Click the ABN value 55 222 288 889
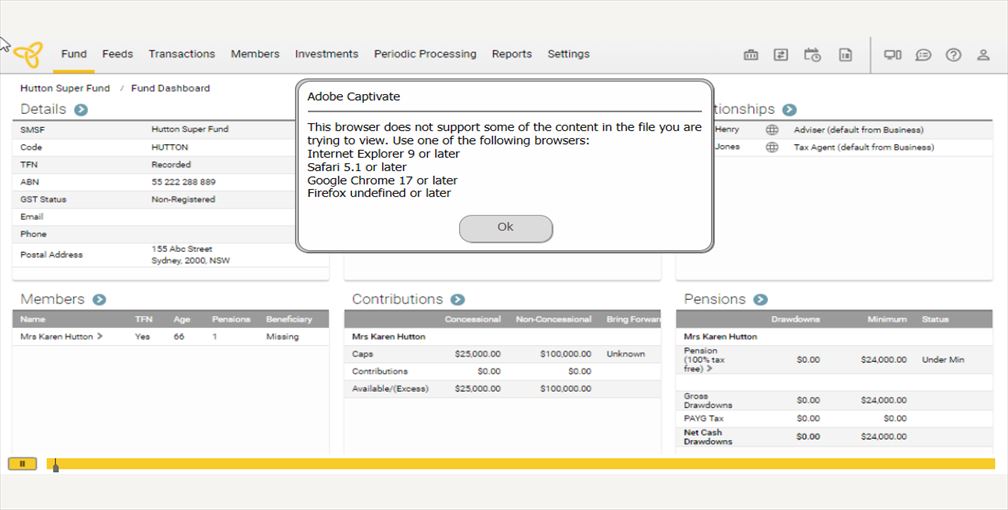 183,182
